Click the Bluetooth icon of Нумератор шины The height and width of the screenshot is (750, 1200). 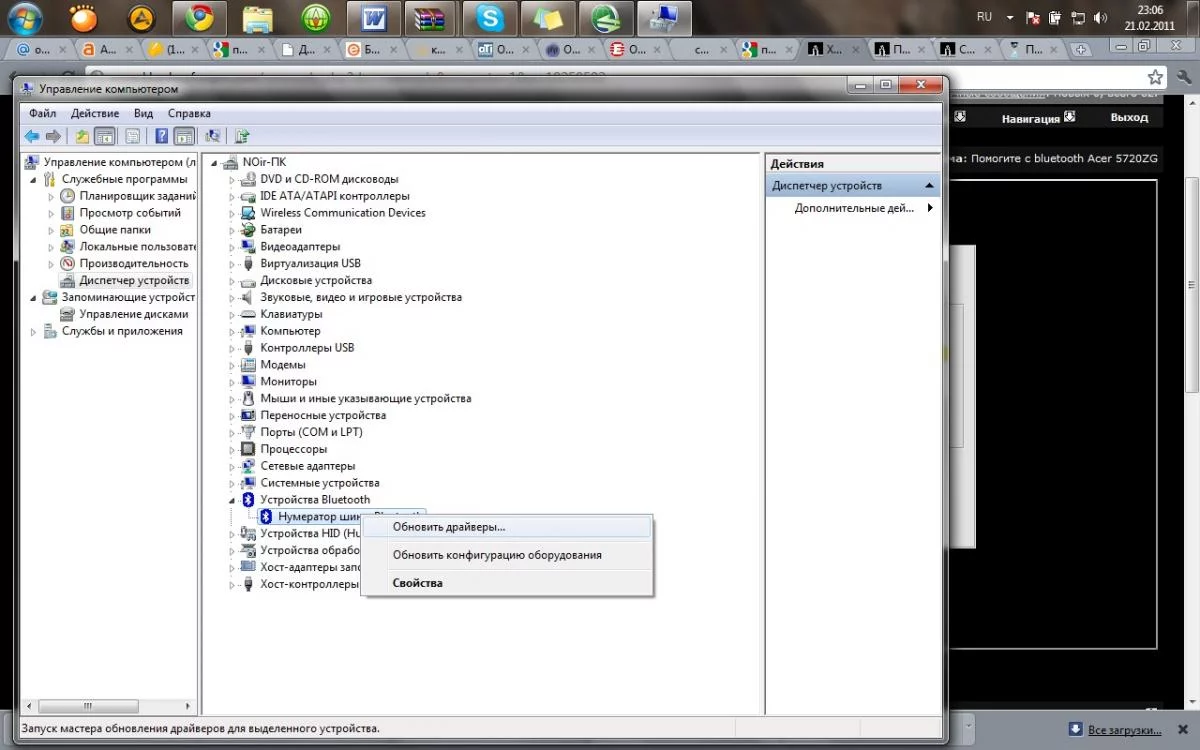(x=266, y=516)
